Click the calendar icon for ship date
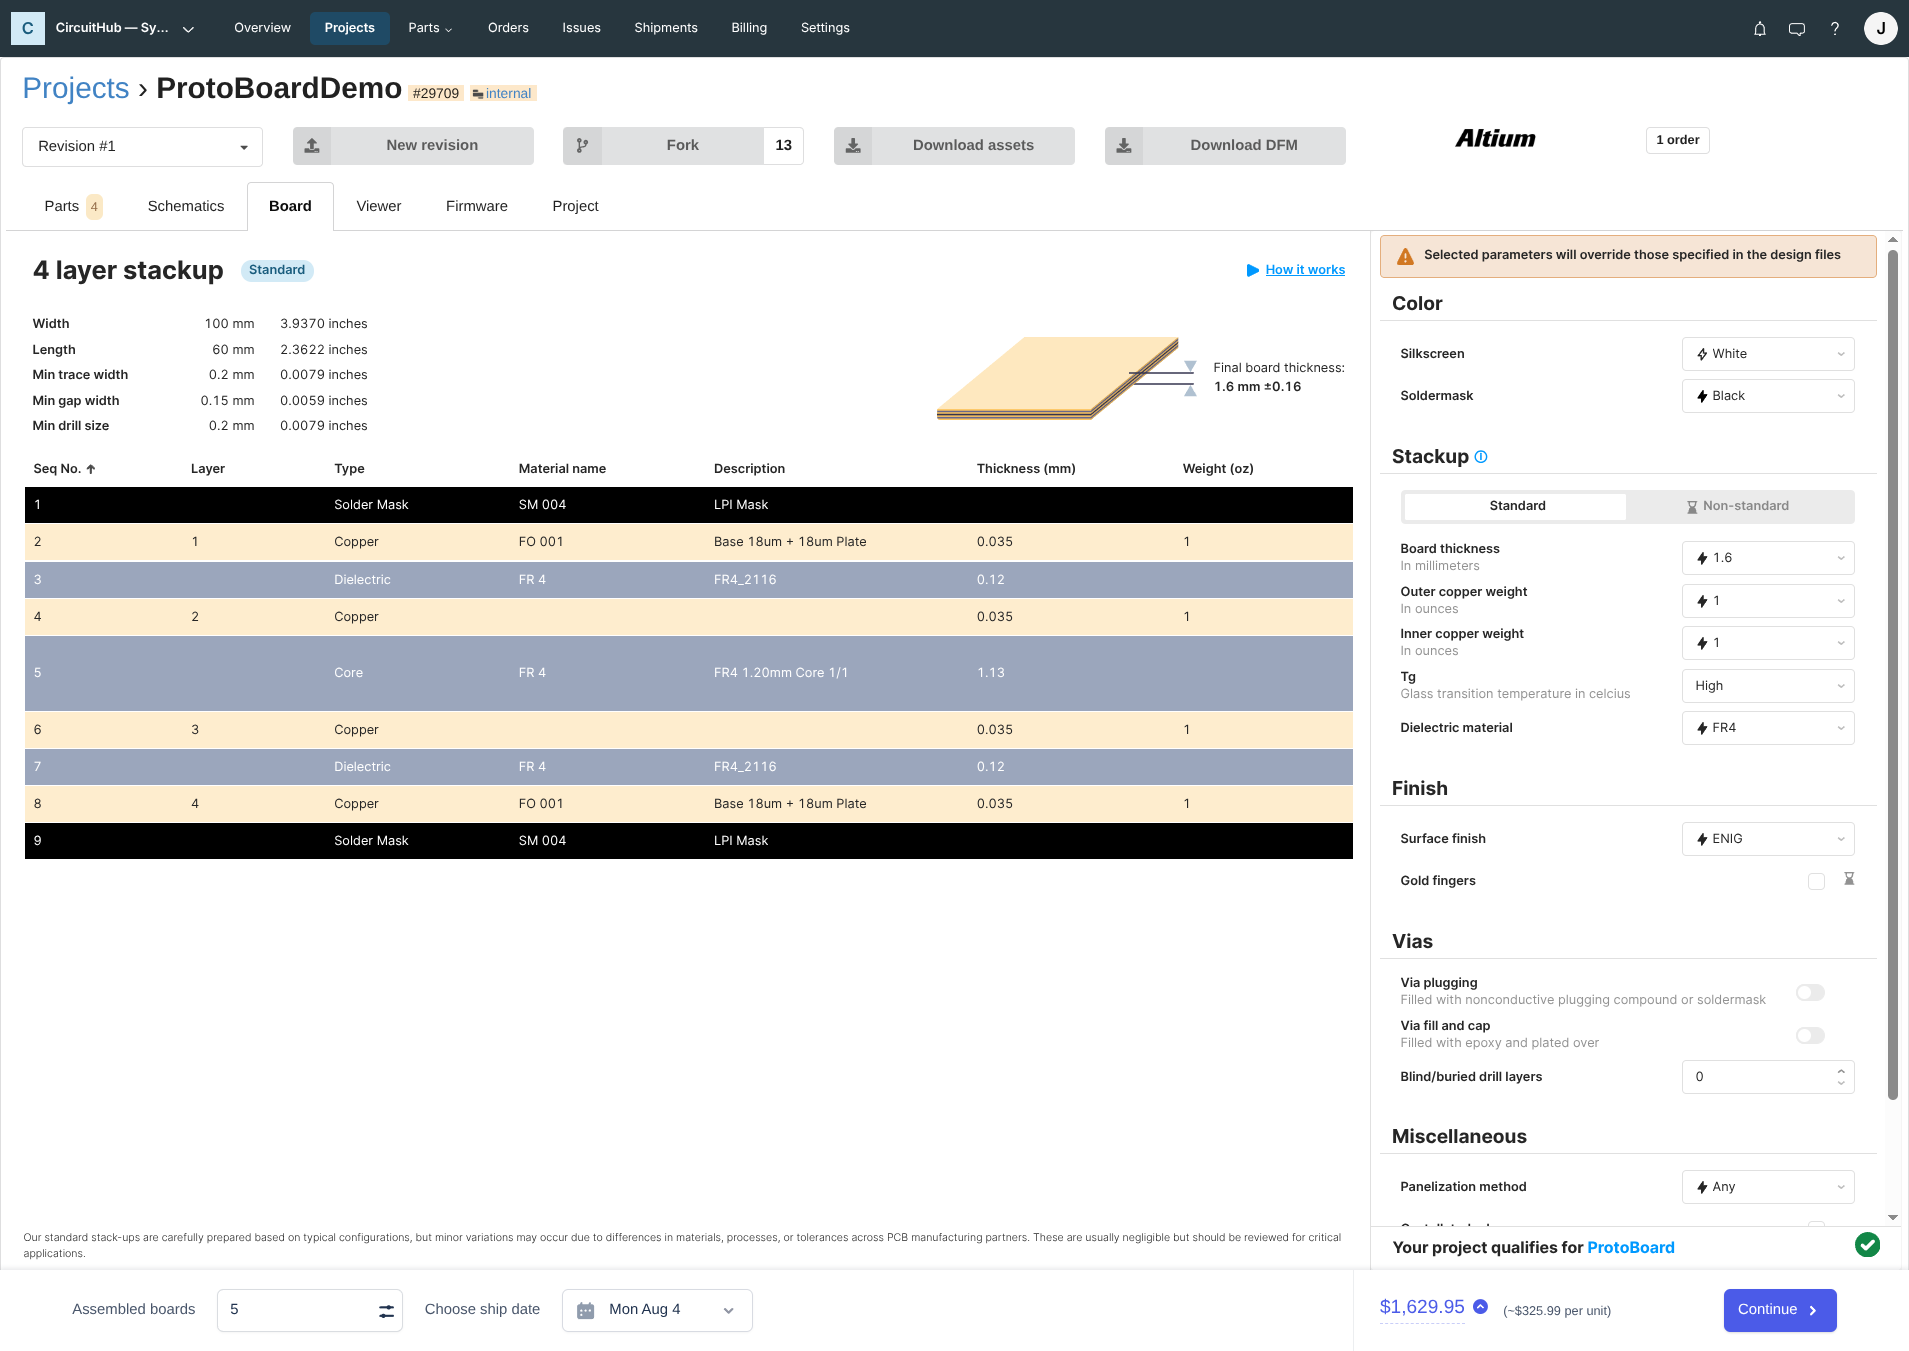 click(x=585, y=1309)
